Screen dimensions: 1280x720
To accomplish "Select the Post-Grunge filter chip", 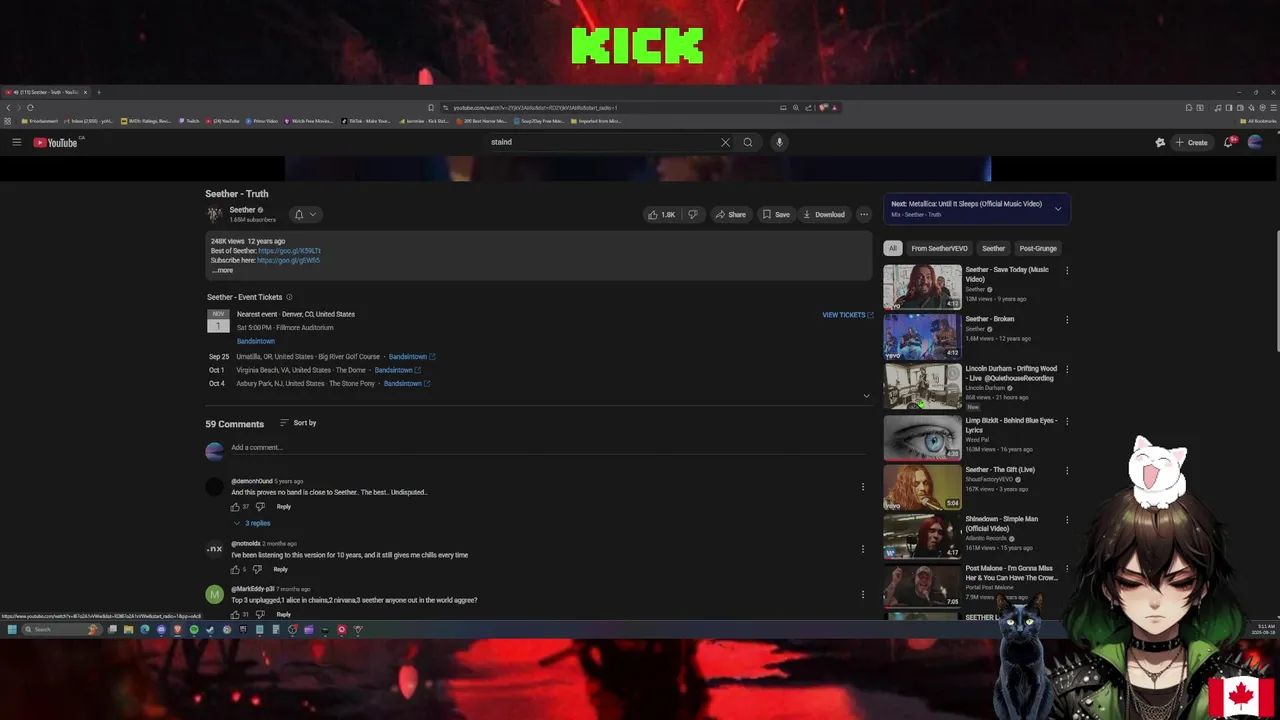I will click(1038, 248).
